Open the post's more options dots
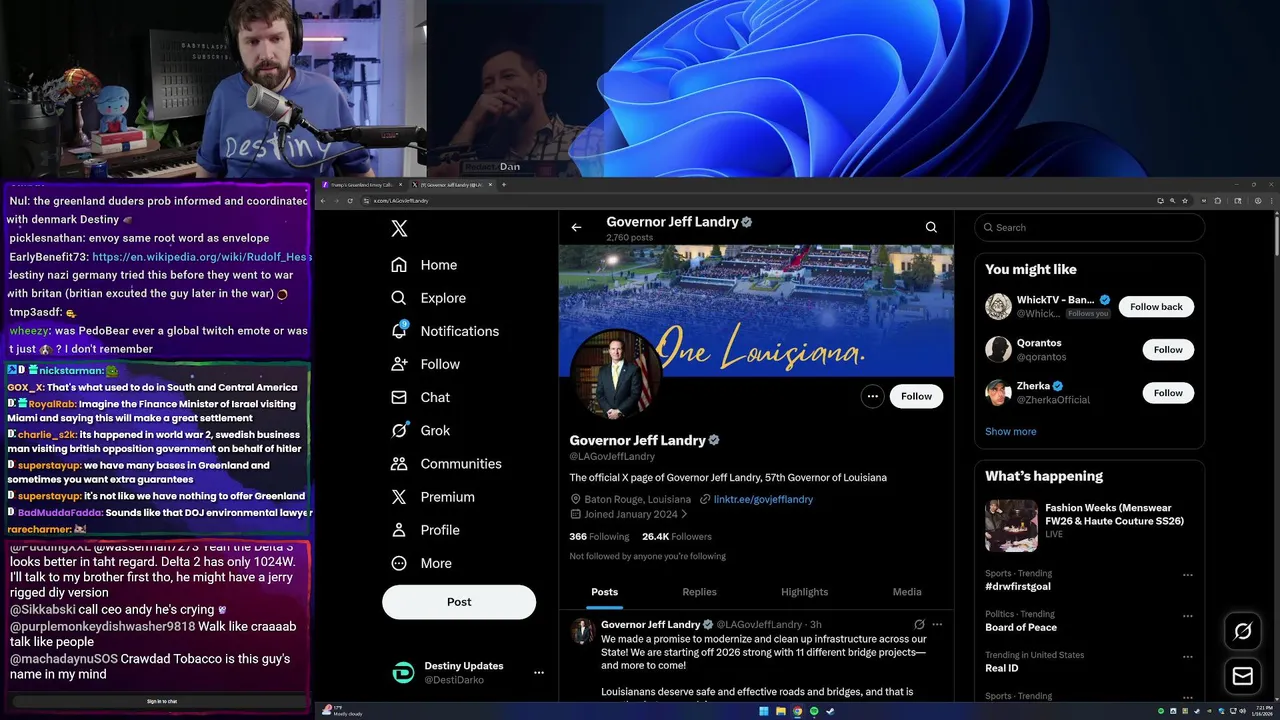Viewport: 1280px width, 720px height. point(937,624)
